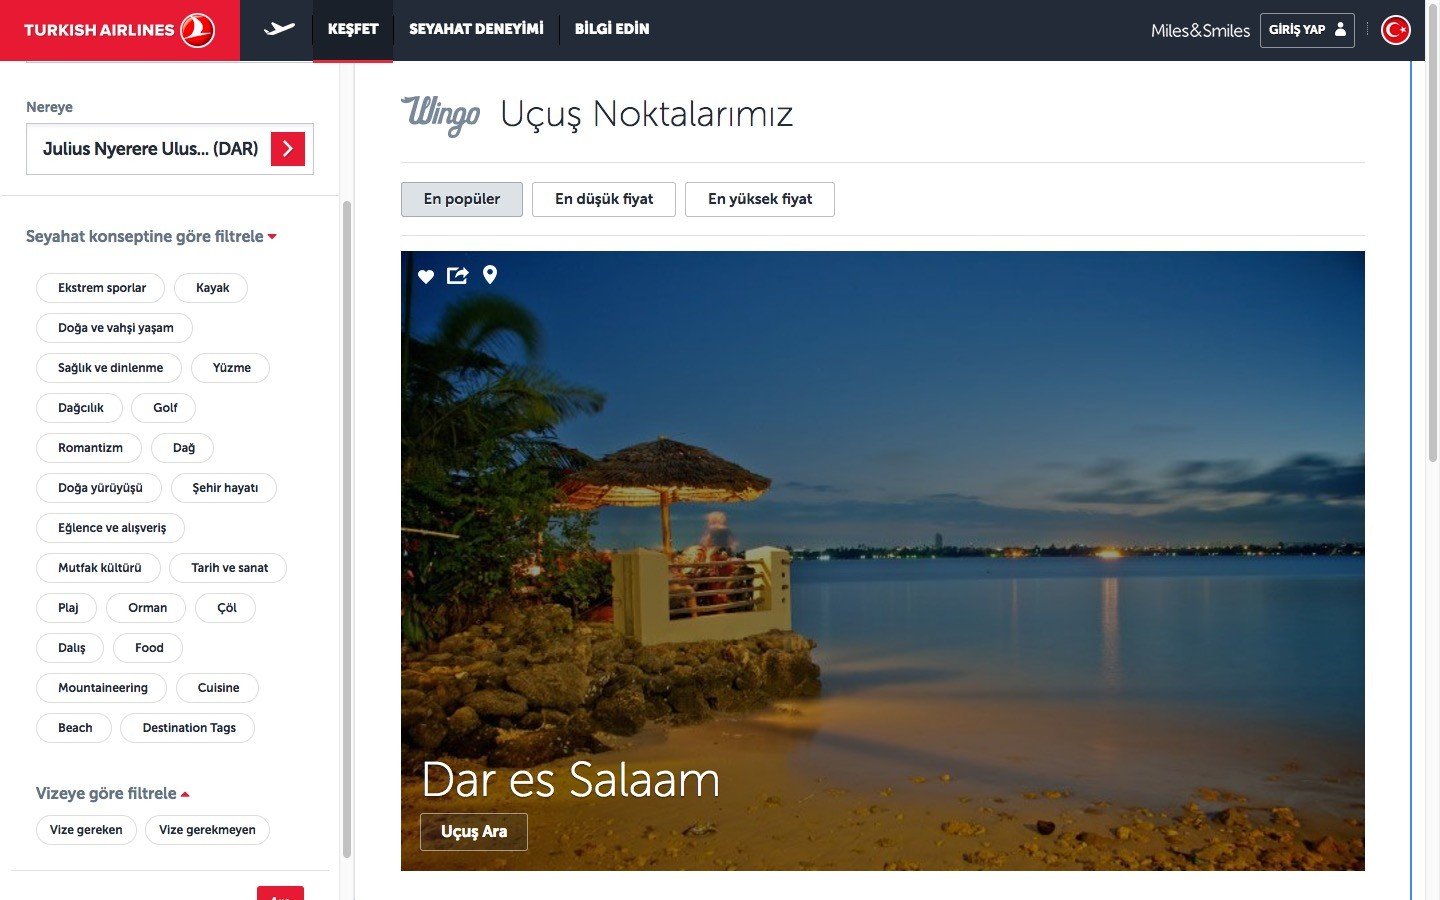1440x900 pixels.
Task: Click the map pin location icon
Action: (x=490, y=275)
